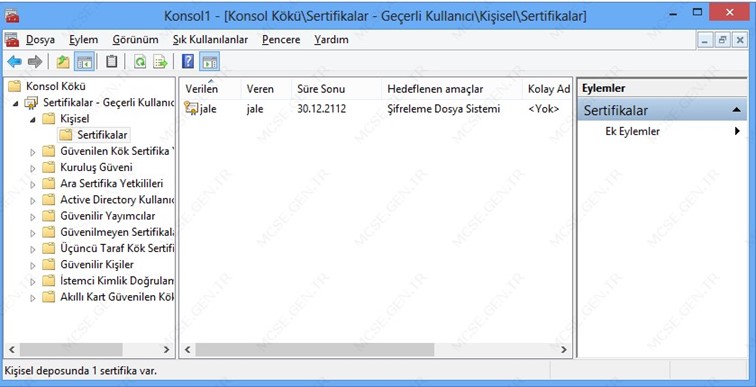Minimize the inner MDI child window
The image size is (756, 387).
tap(705, 40)
